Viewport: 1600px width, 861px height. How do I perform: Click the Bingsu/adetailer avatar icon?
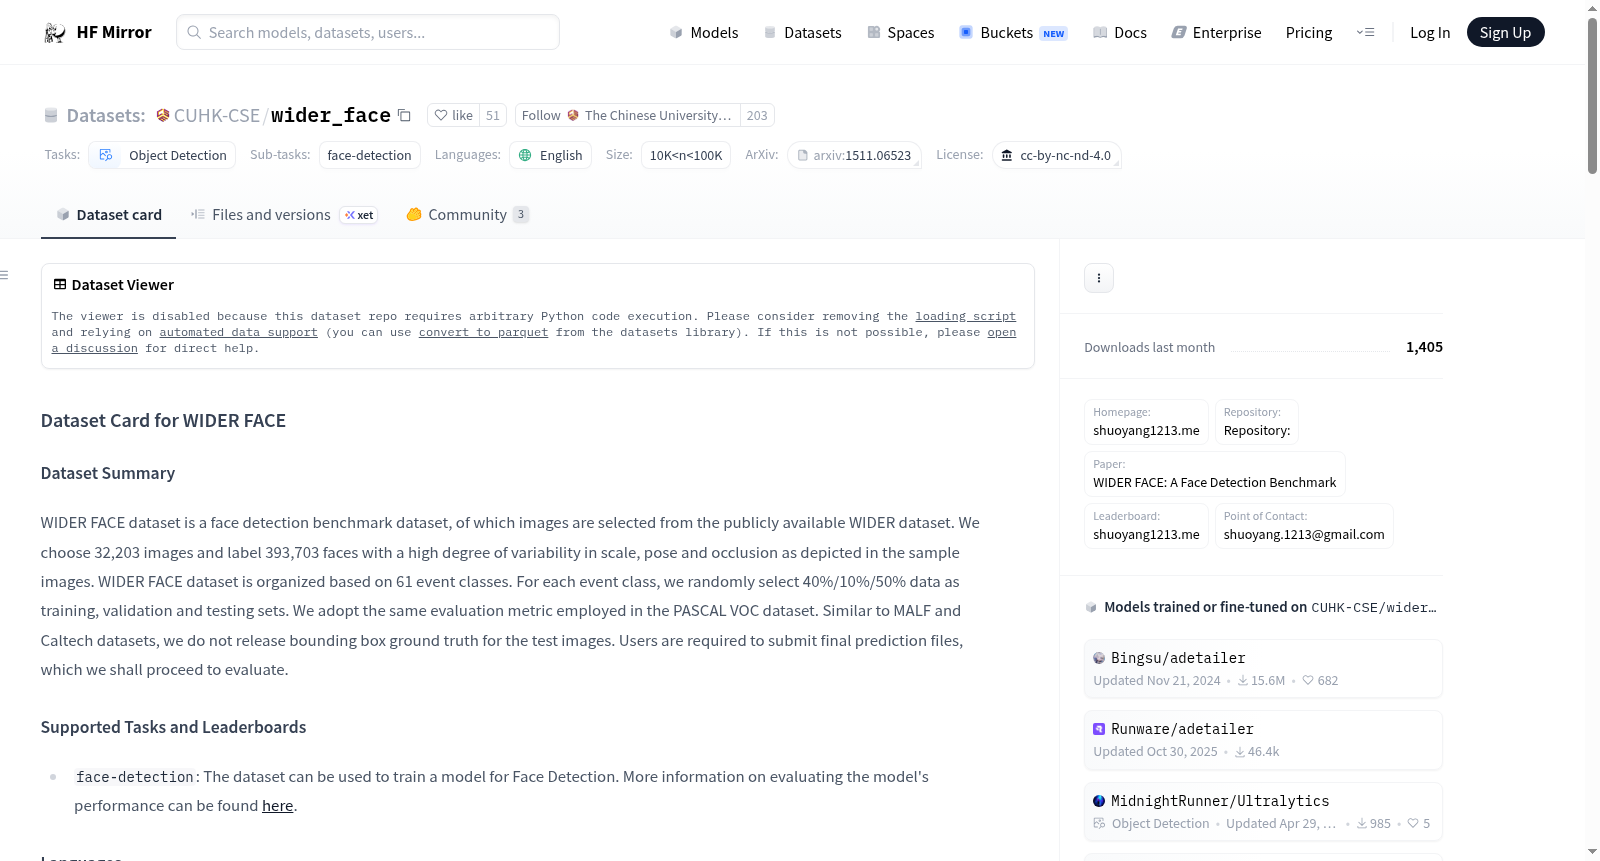tap(1099, 658)
